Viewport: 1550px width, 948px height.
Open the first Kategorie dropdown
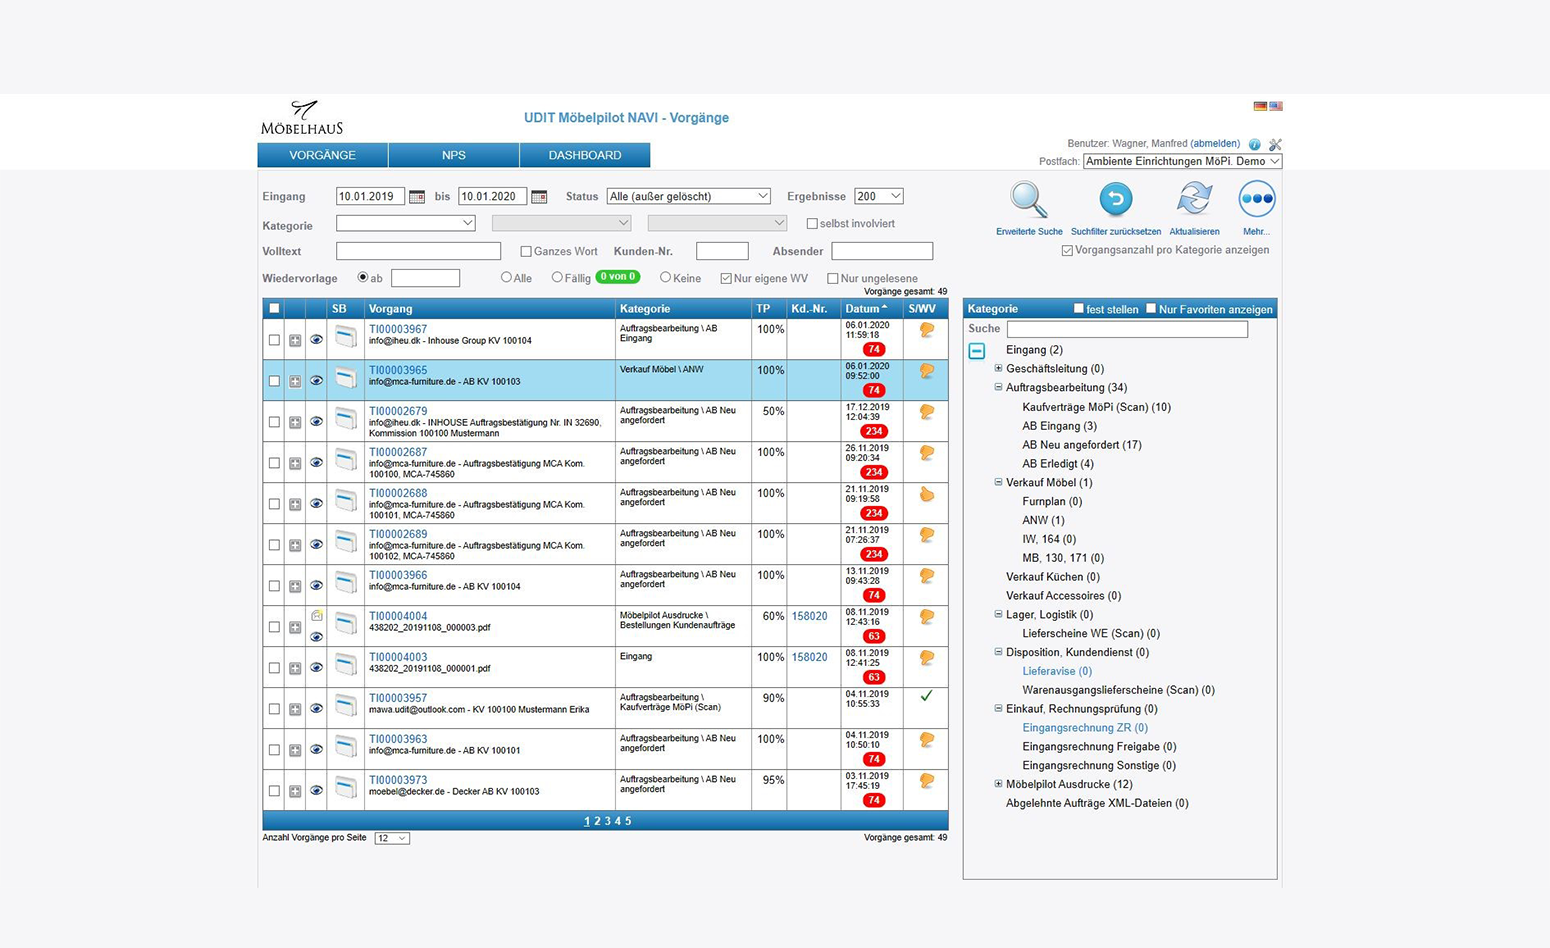click(x=406, y=223)
